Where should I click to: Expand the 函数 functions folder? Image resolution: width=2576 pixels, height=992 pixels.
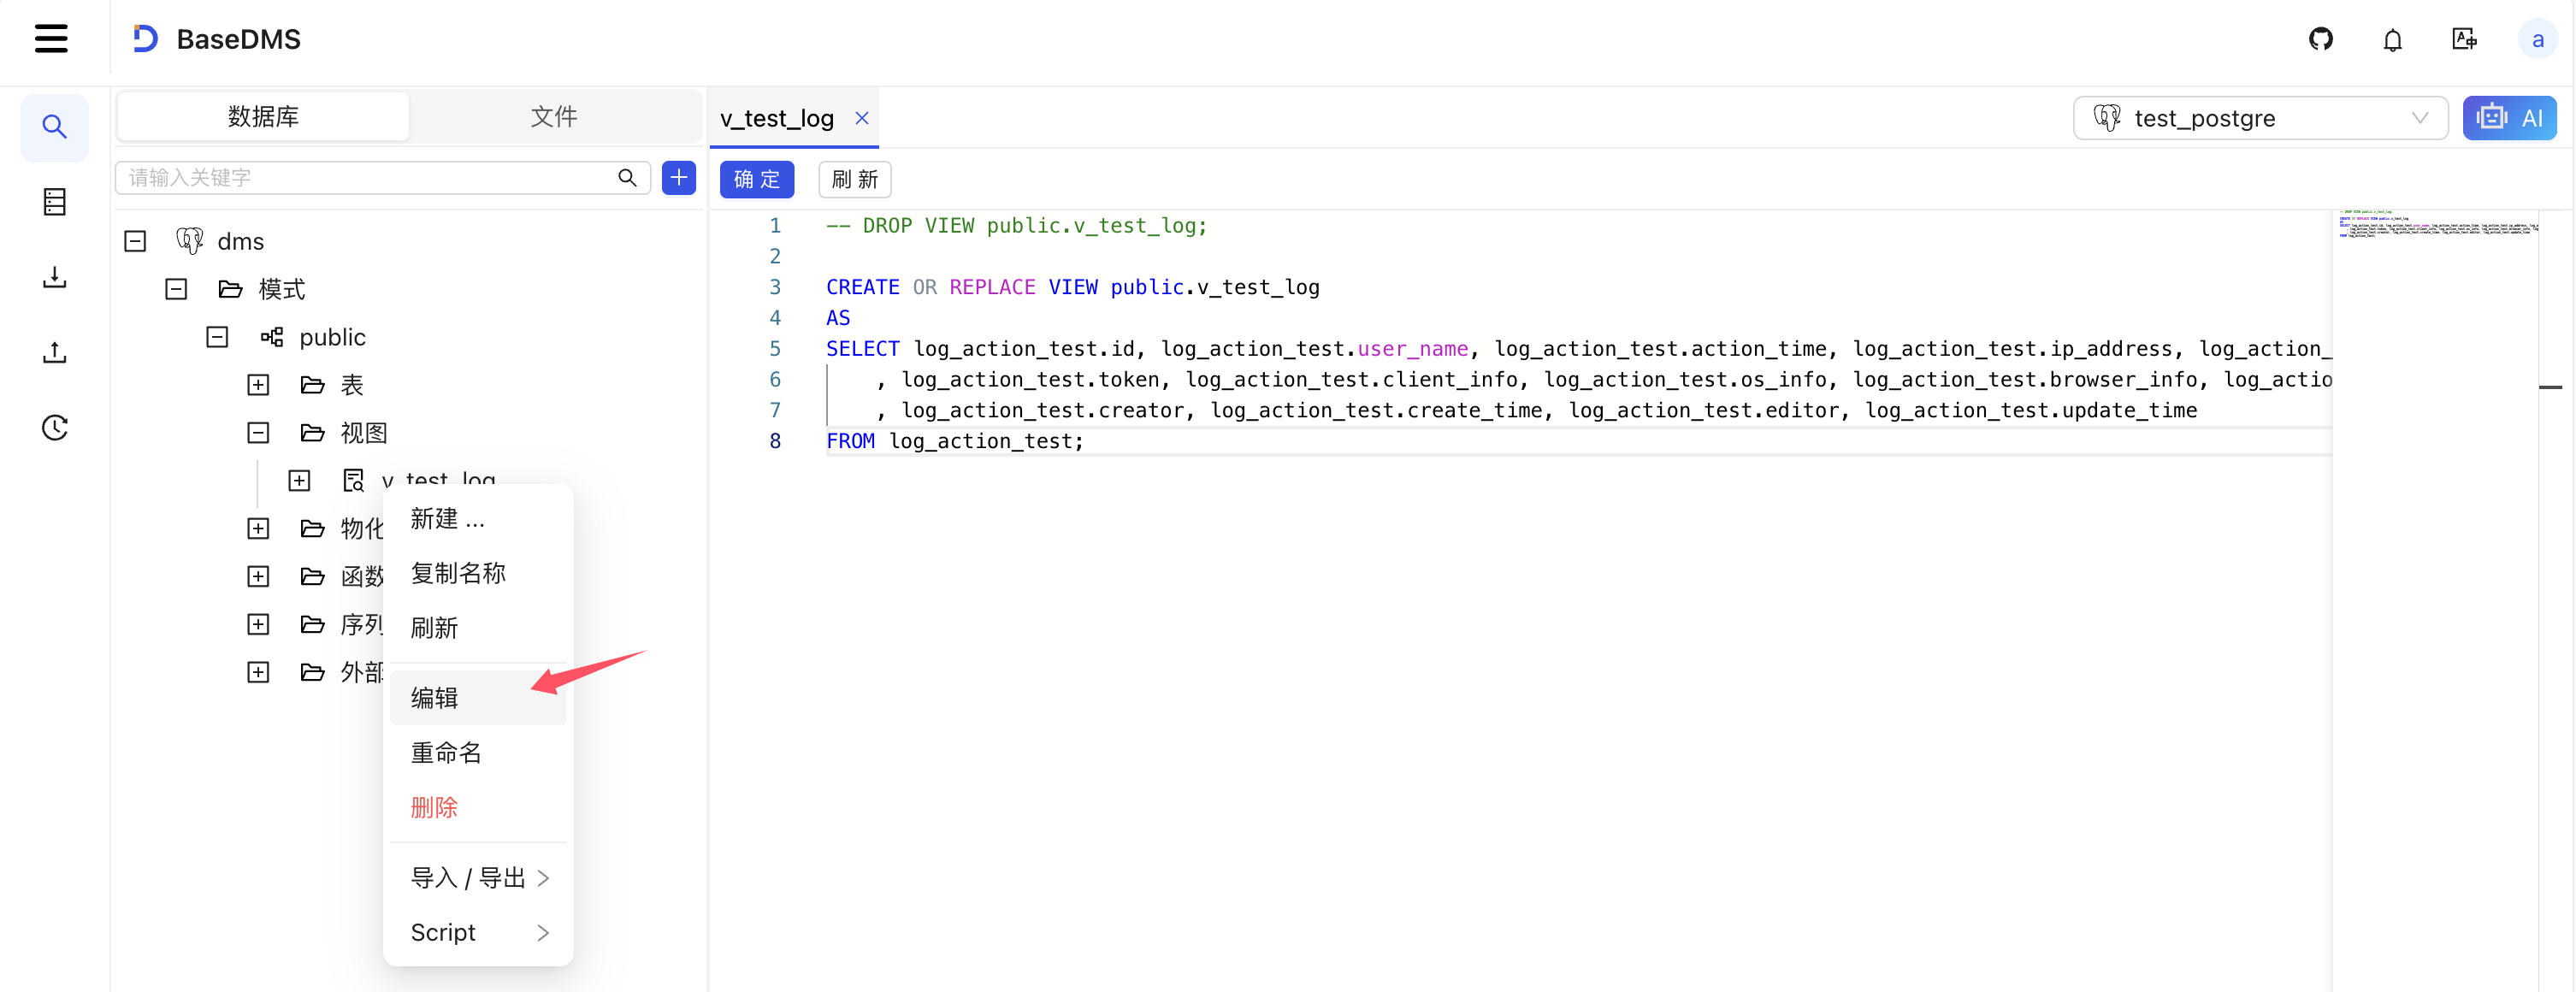[x=258, y=577]
